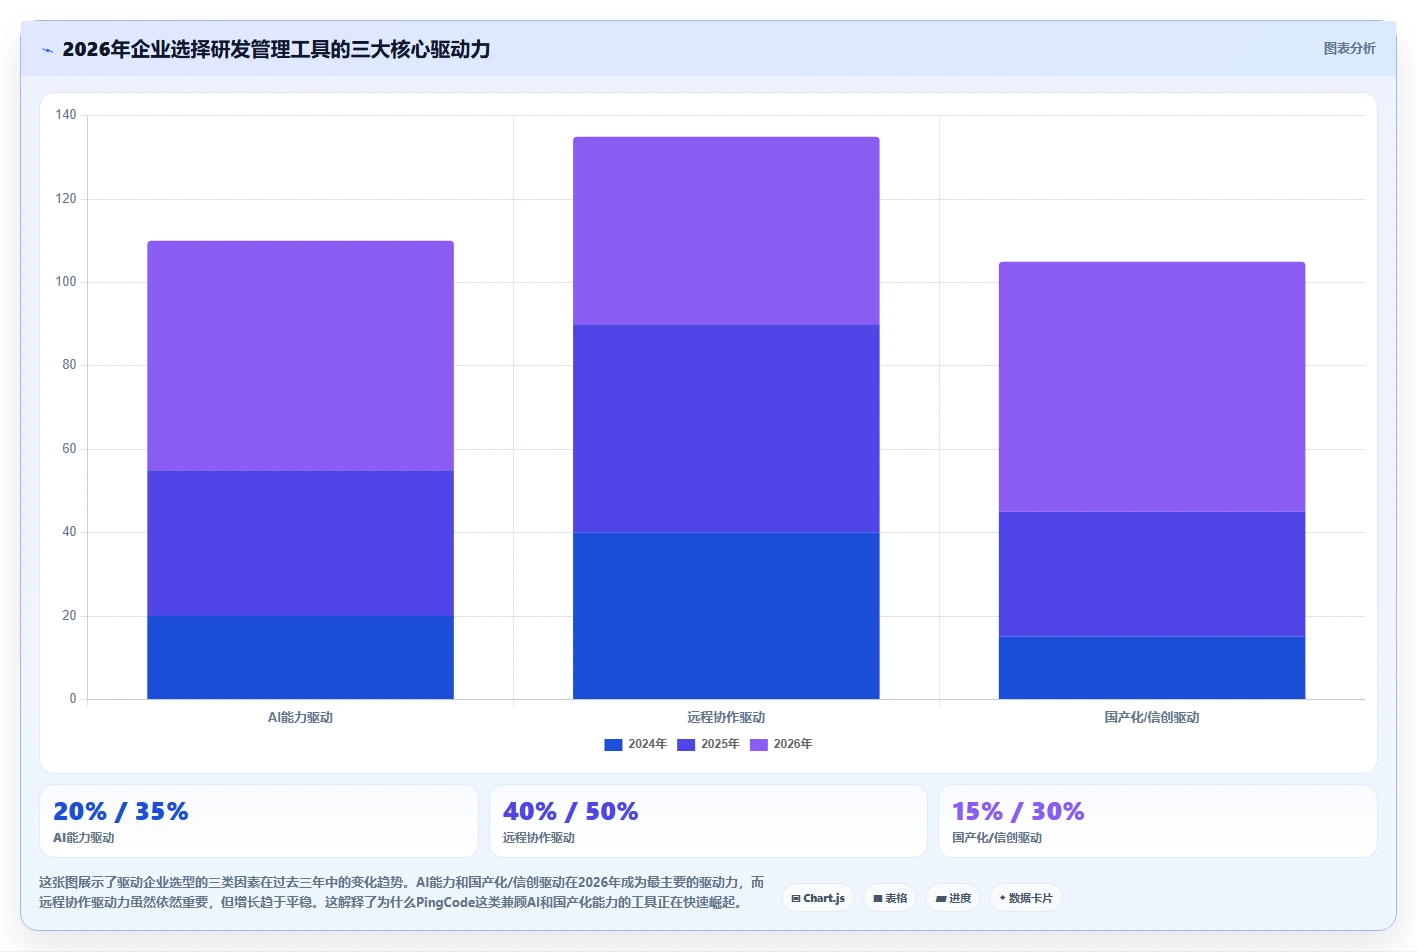
Task: Click the 表格 tag button
Action: (890, 898)
